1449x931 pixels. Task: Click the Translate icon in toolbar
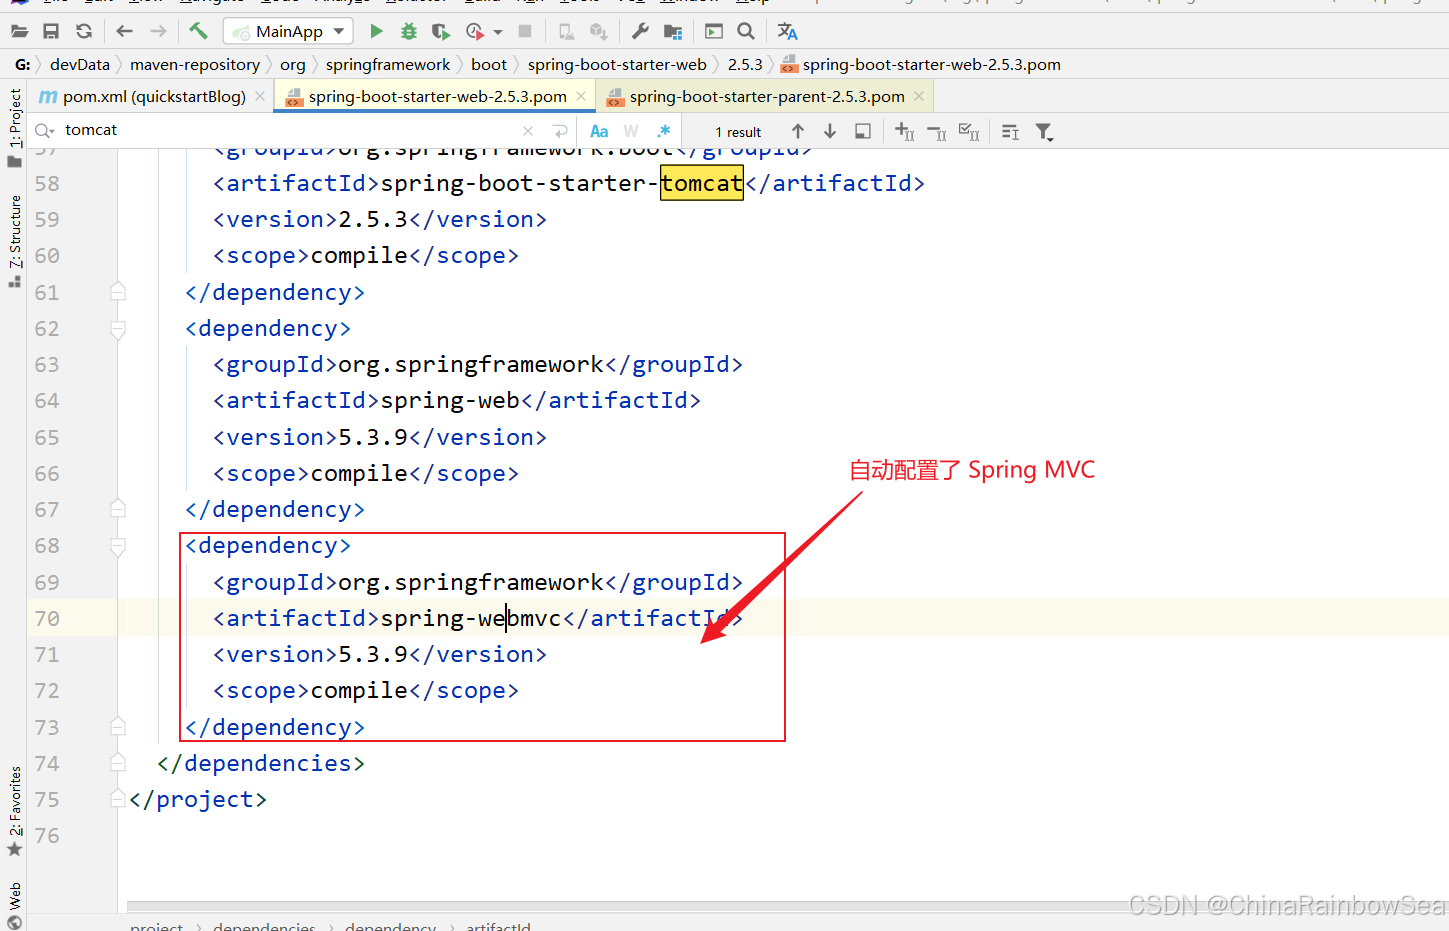click(788, 31)
